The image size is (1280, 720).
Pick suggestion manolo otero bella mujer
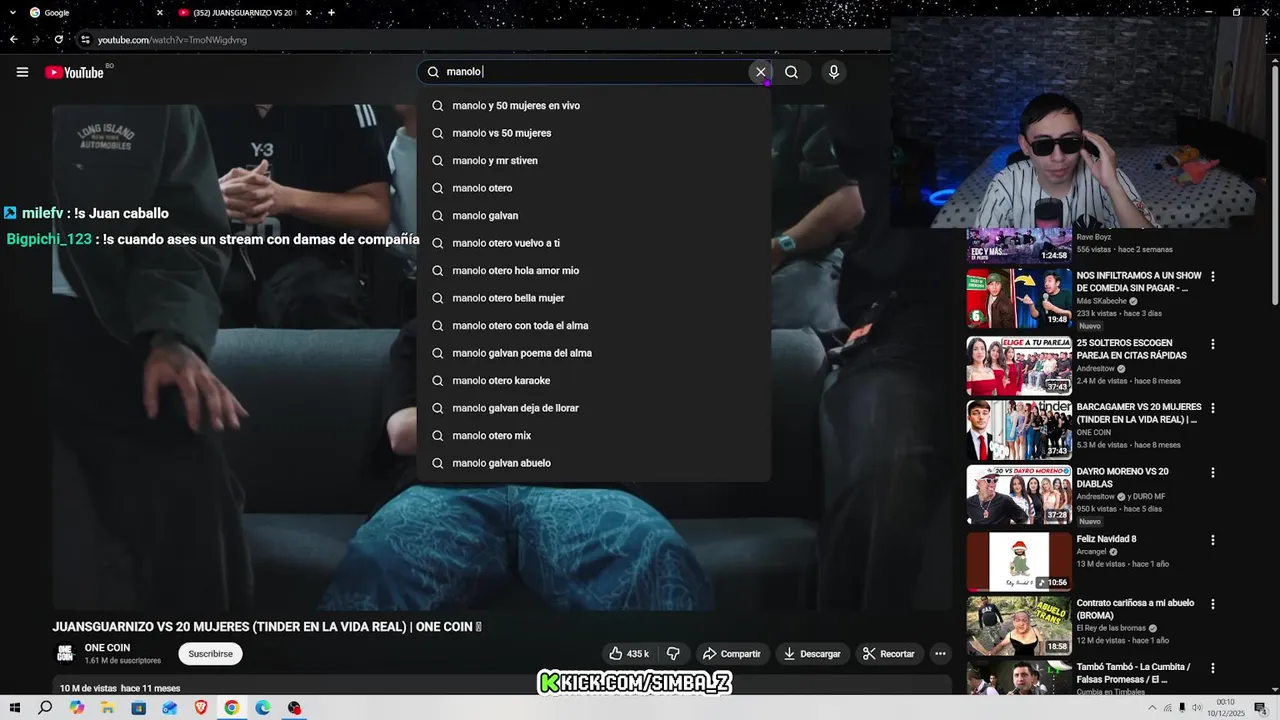[594, 298]
